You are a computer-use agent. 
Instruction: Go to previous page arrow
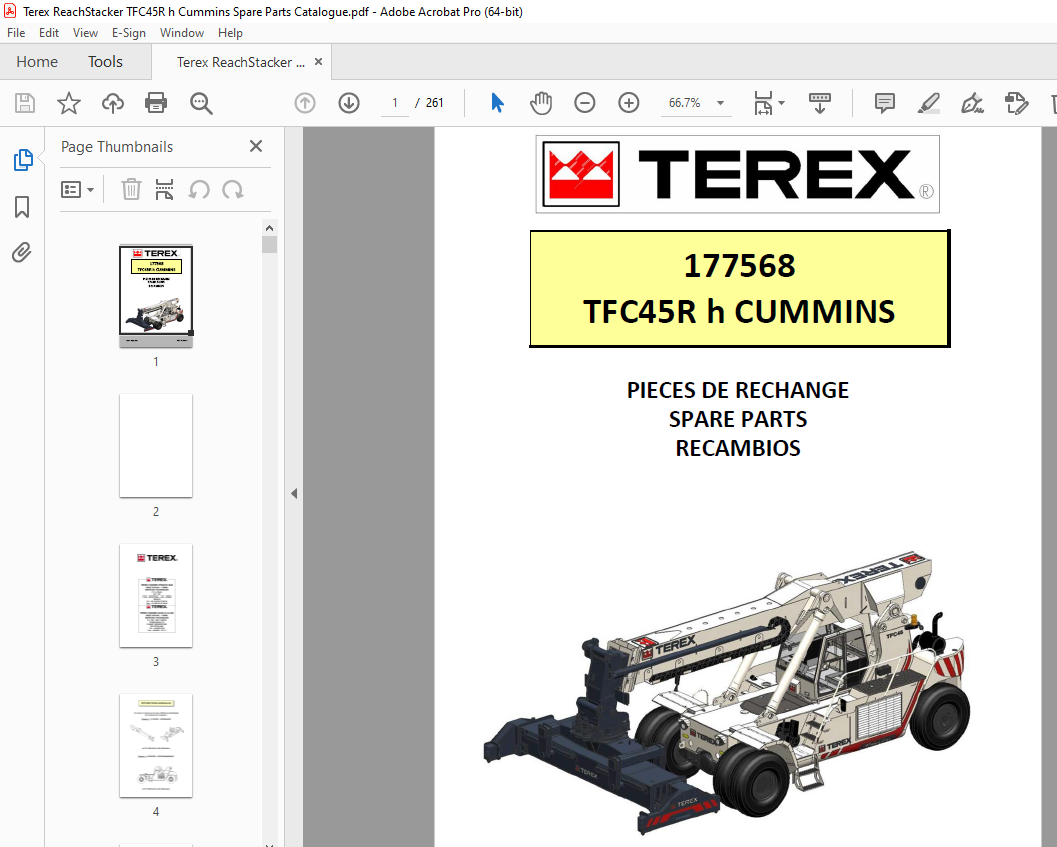point(305,103)
